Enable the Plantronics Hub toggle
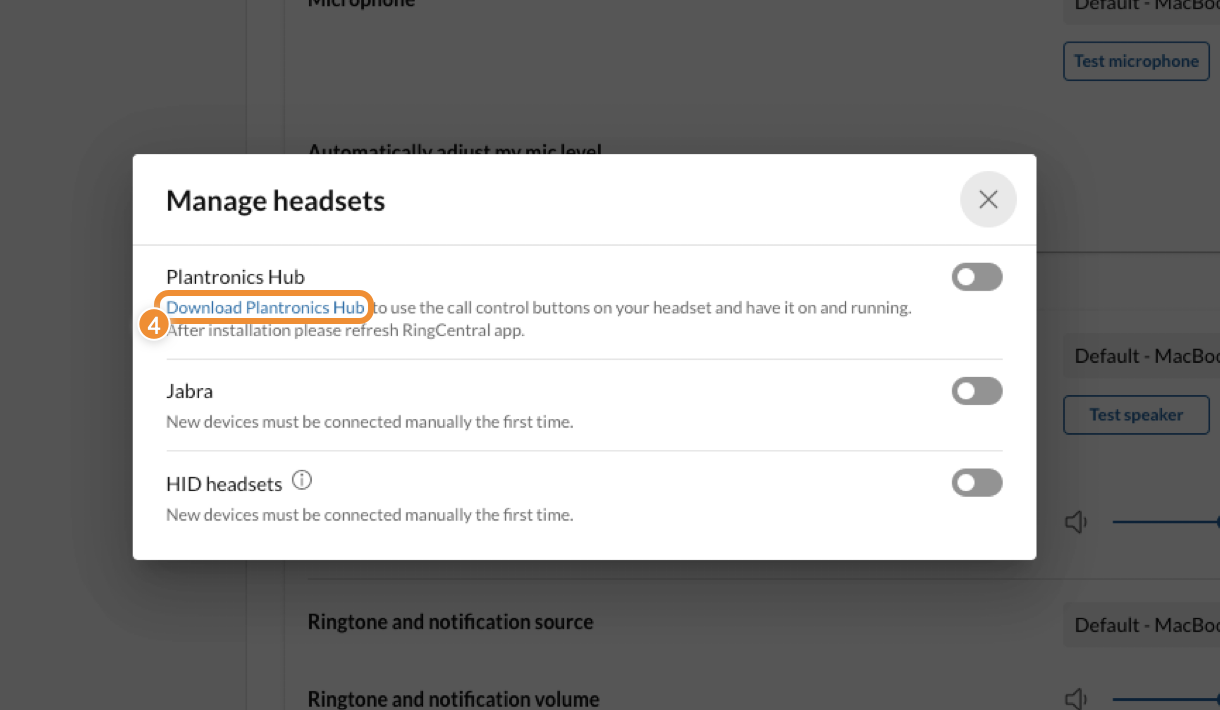The width and height of the screenshot is (1220, 710). pos(977,277)
